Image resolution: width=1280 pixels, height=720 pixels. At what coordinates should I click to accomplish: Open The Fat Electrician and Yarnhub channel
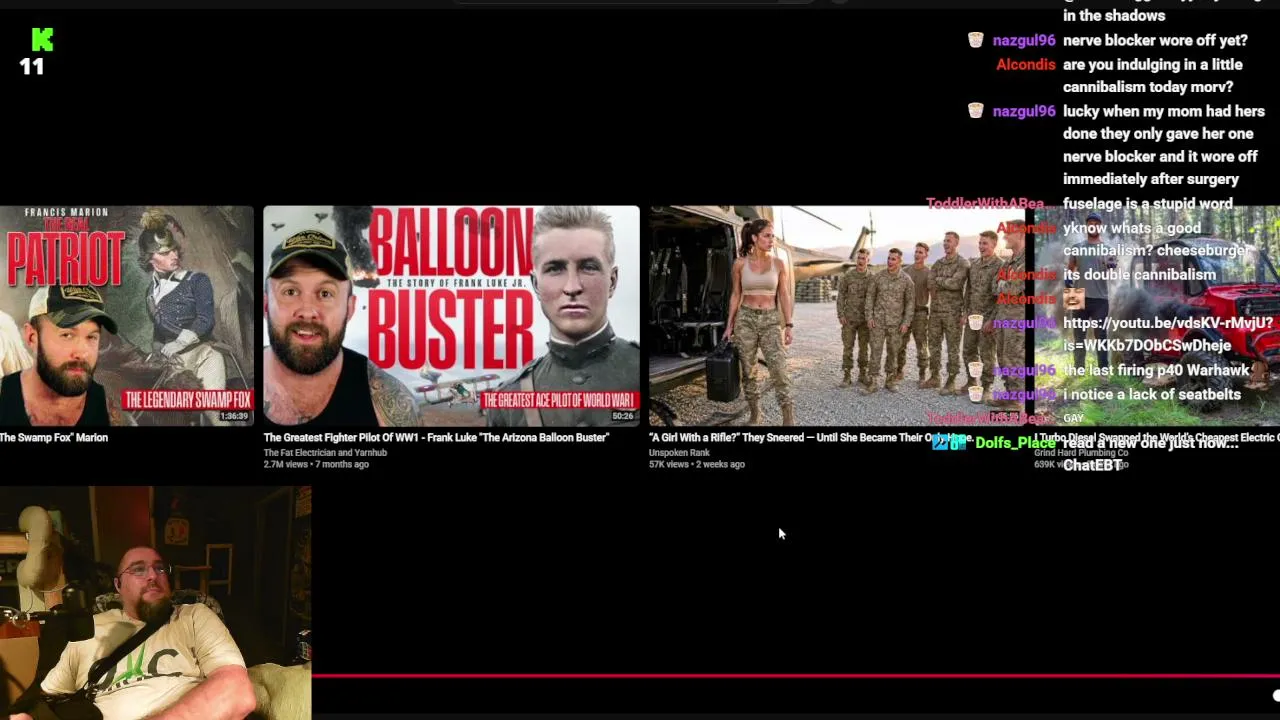325,453
